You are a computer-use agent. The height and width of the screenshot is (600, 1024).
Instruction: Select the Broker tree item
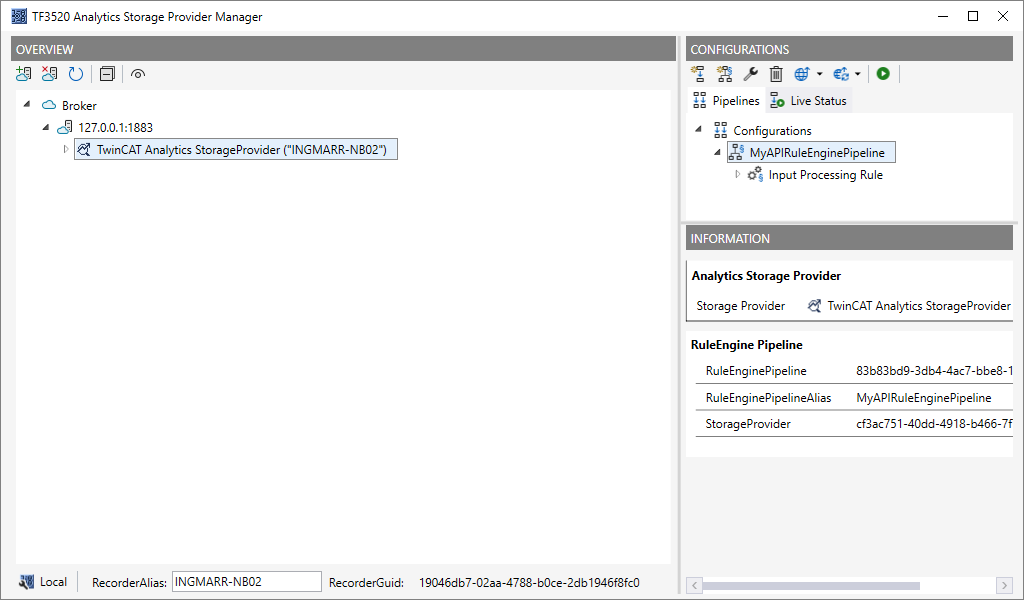[x=79, y=105]
